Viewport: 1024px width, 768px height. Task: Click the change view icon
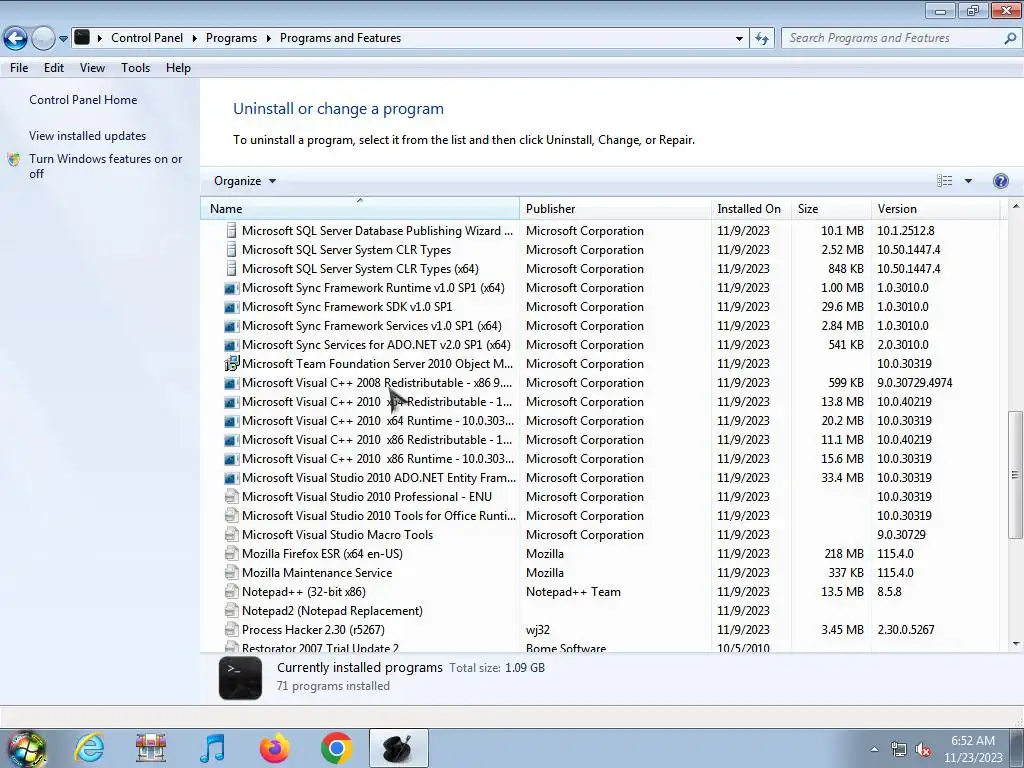click(x=944, y=181)
